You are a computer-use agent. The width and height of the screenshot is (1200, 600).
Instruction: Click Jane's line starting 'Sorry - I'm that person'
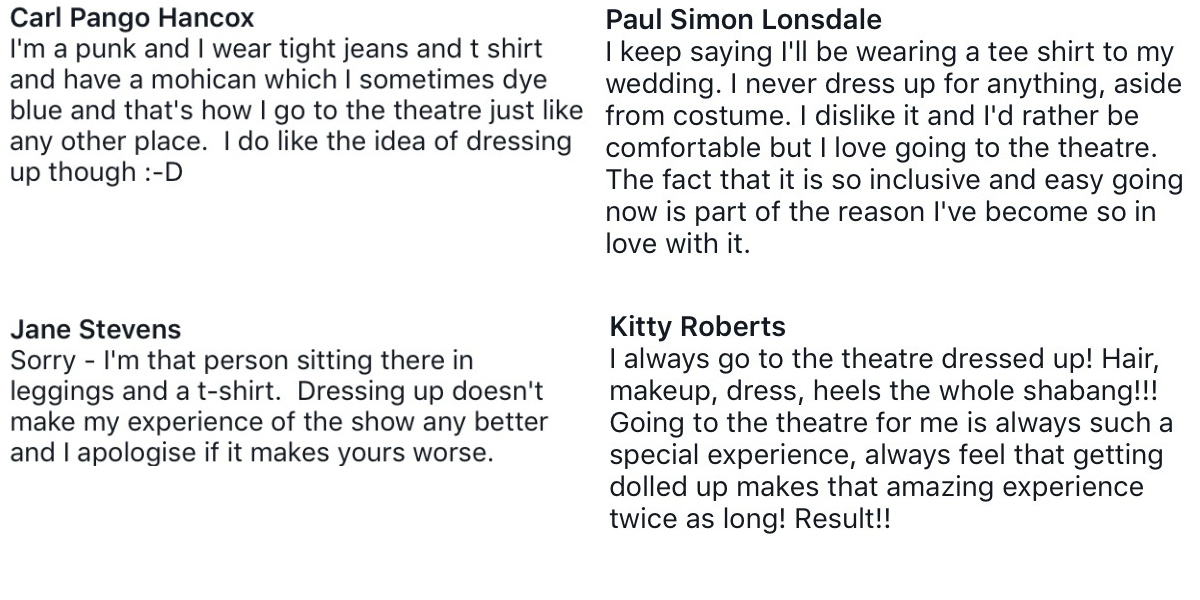(x=241, y=360)
